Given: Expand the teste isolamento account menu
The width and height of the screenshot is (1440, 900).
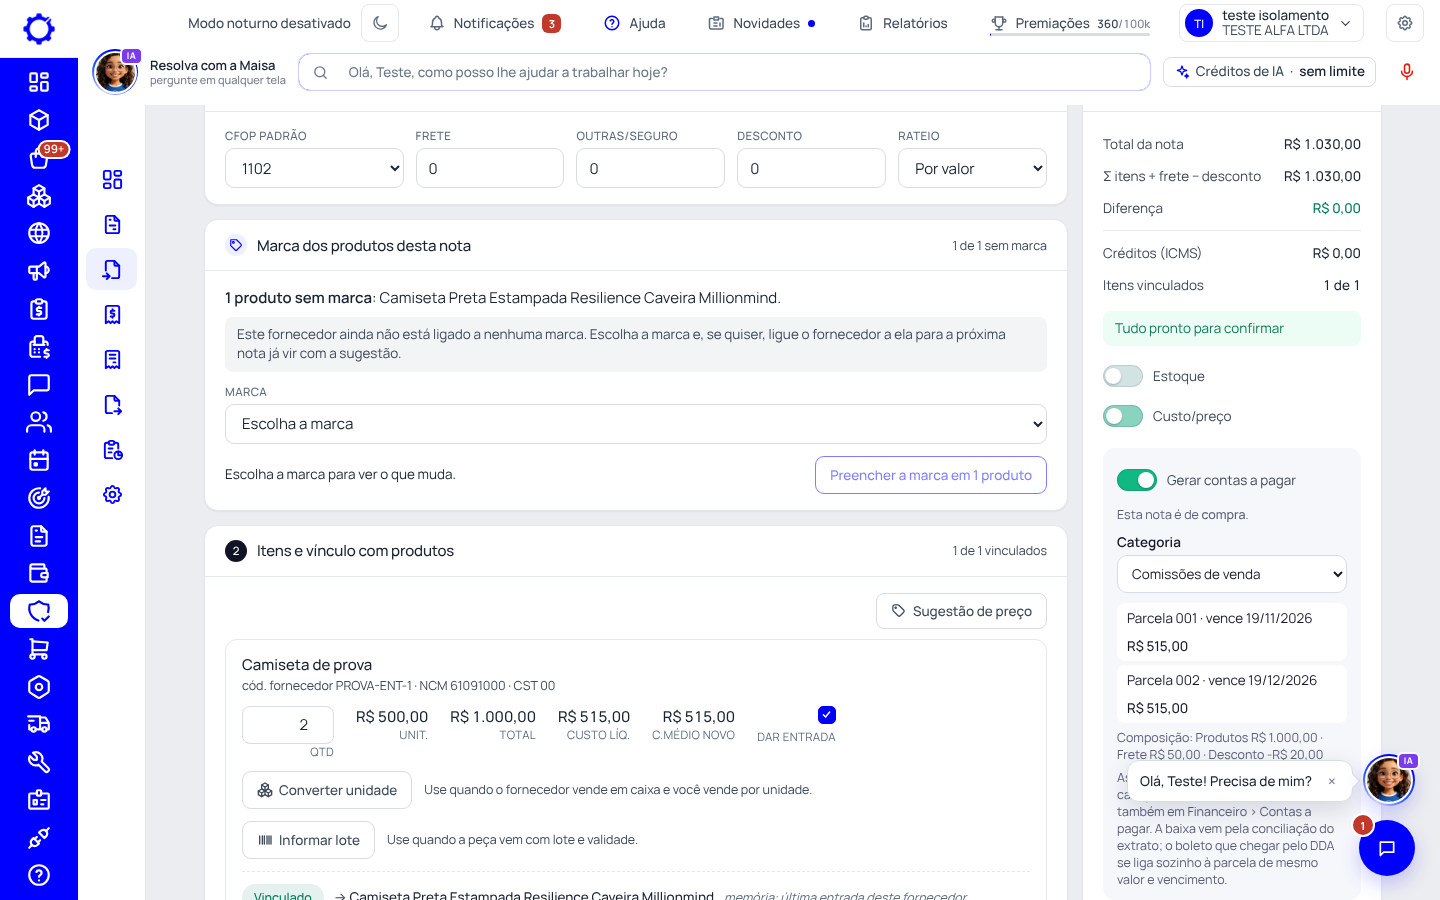Looking at the screenshot, I should point(1272,23).
